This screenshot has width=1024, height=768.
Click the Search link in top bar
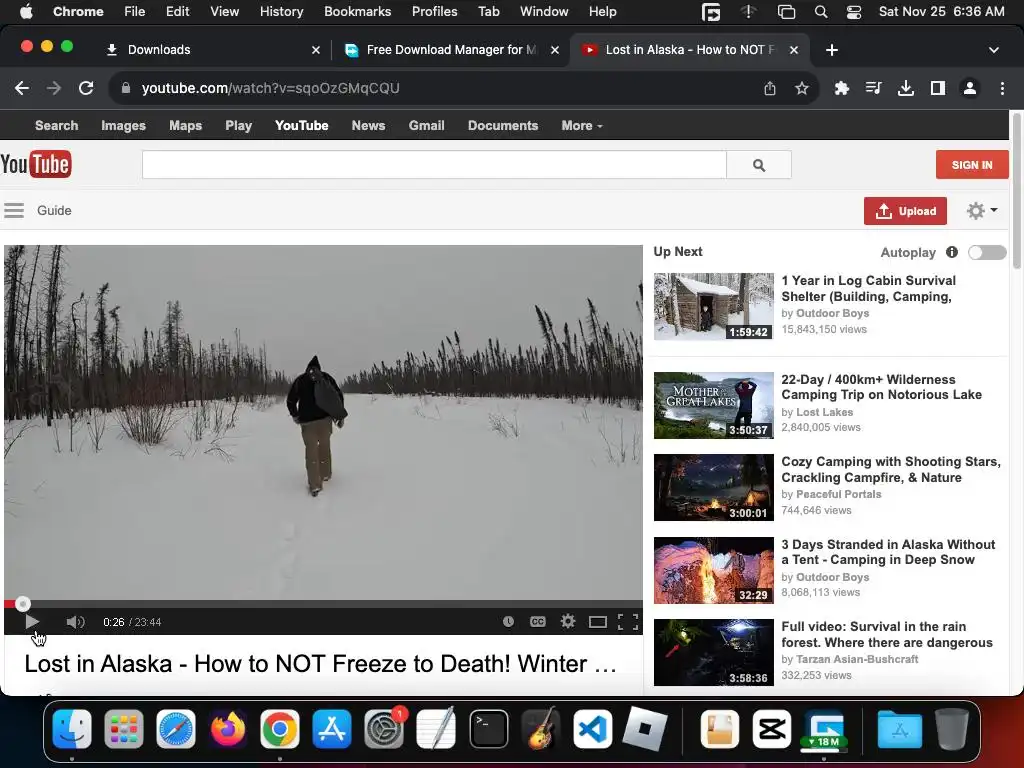click(x=56, y=125)
